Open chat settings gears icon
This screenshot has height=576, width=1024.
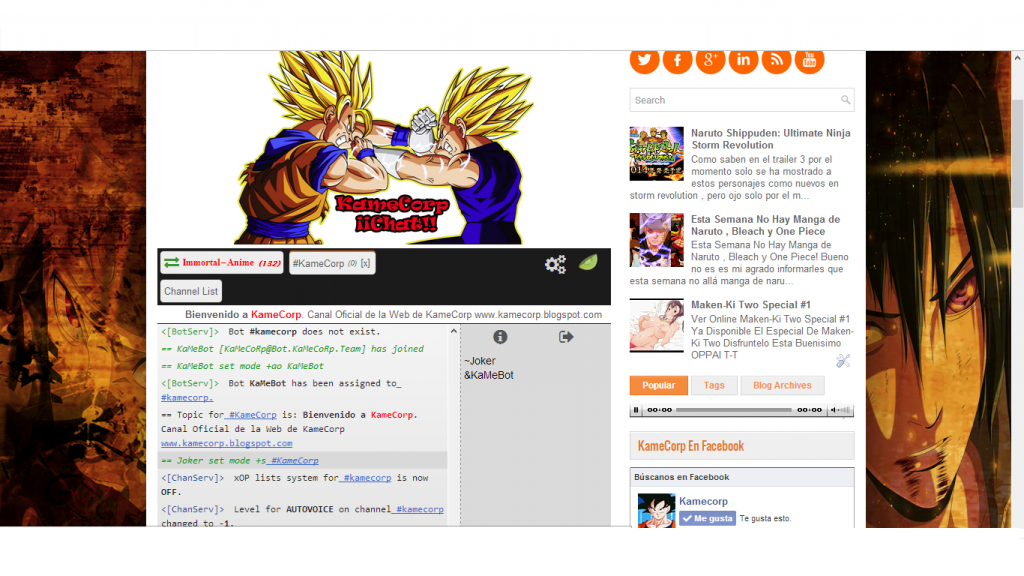pos(555,264)
